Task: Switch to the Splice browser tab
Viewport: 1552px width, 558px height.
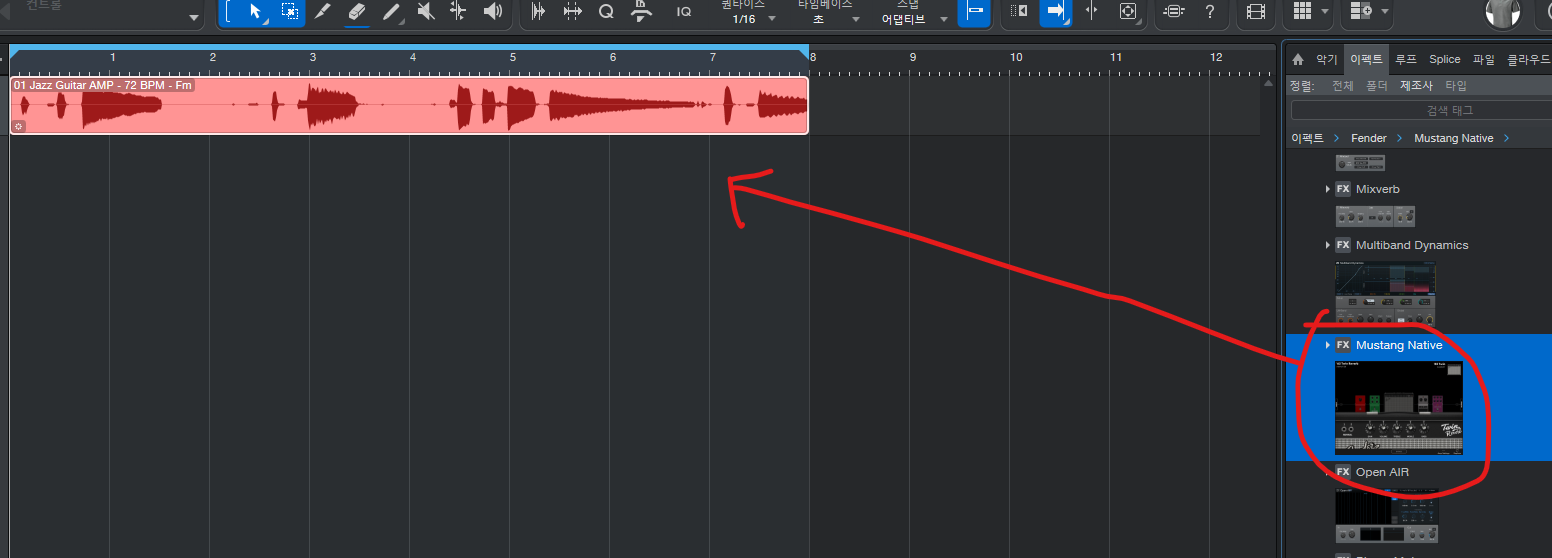Action: (1444, 59)
